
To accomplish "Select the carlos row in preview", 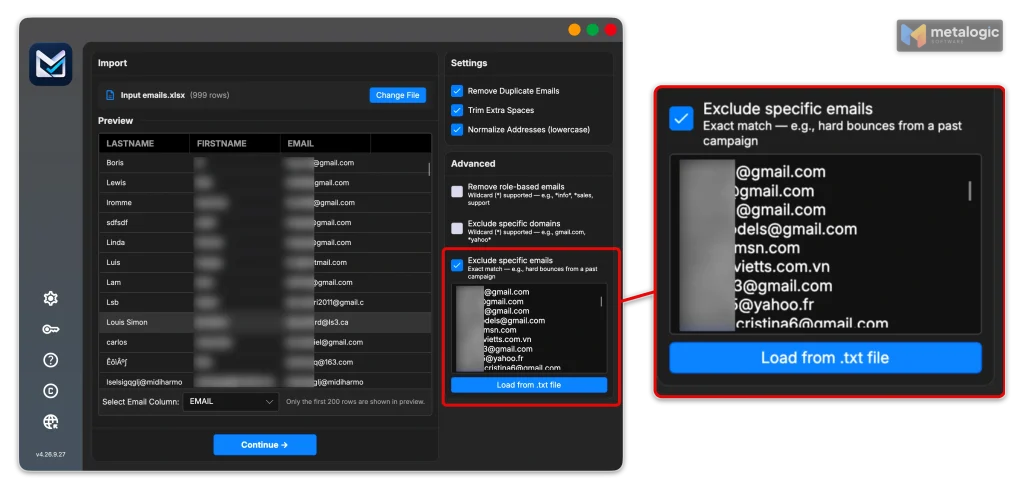I will tap(264, 342).
